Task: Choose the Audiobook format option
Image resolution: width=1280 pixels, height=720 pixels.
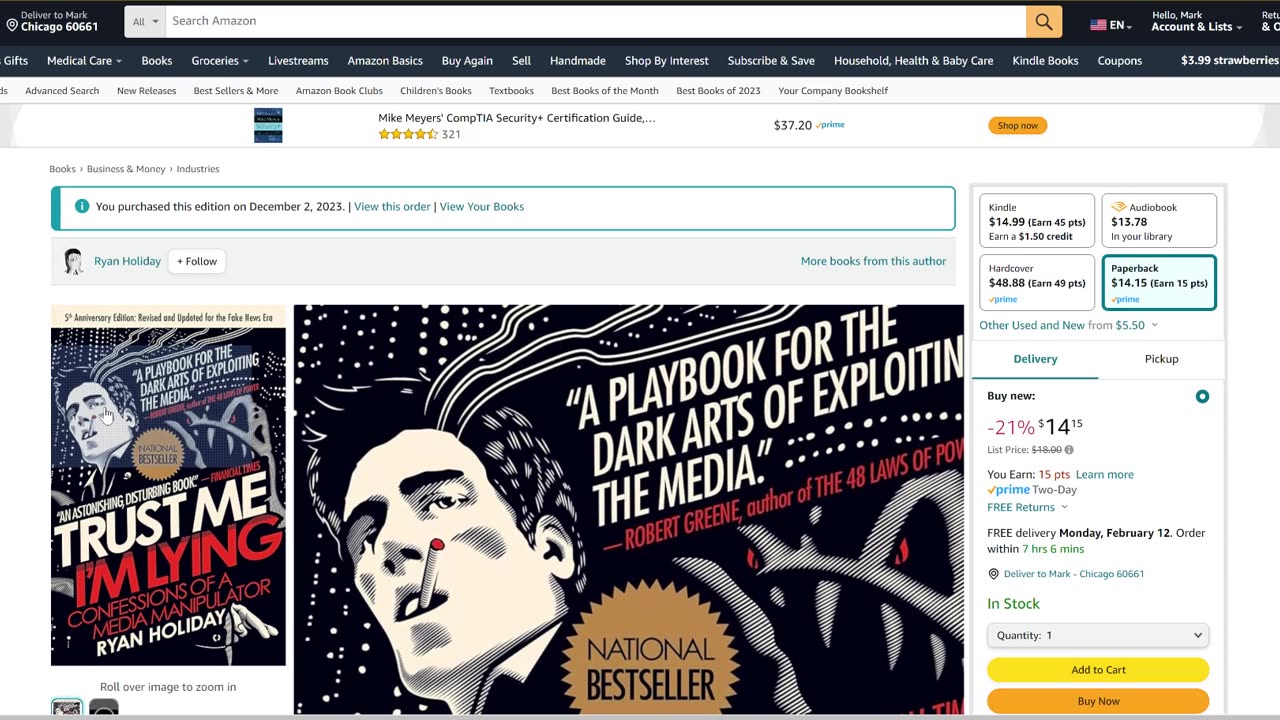Action: (1159, 221)
